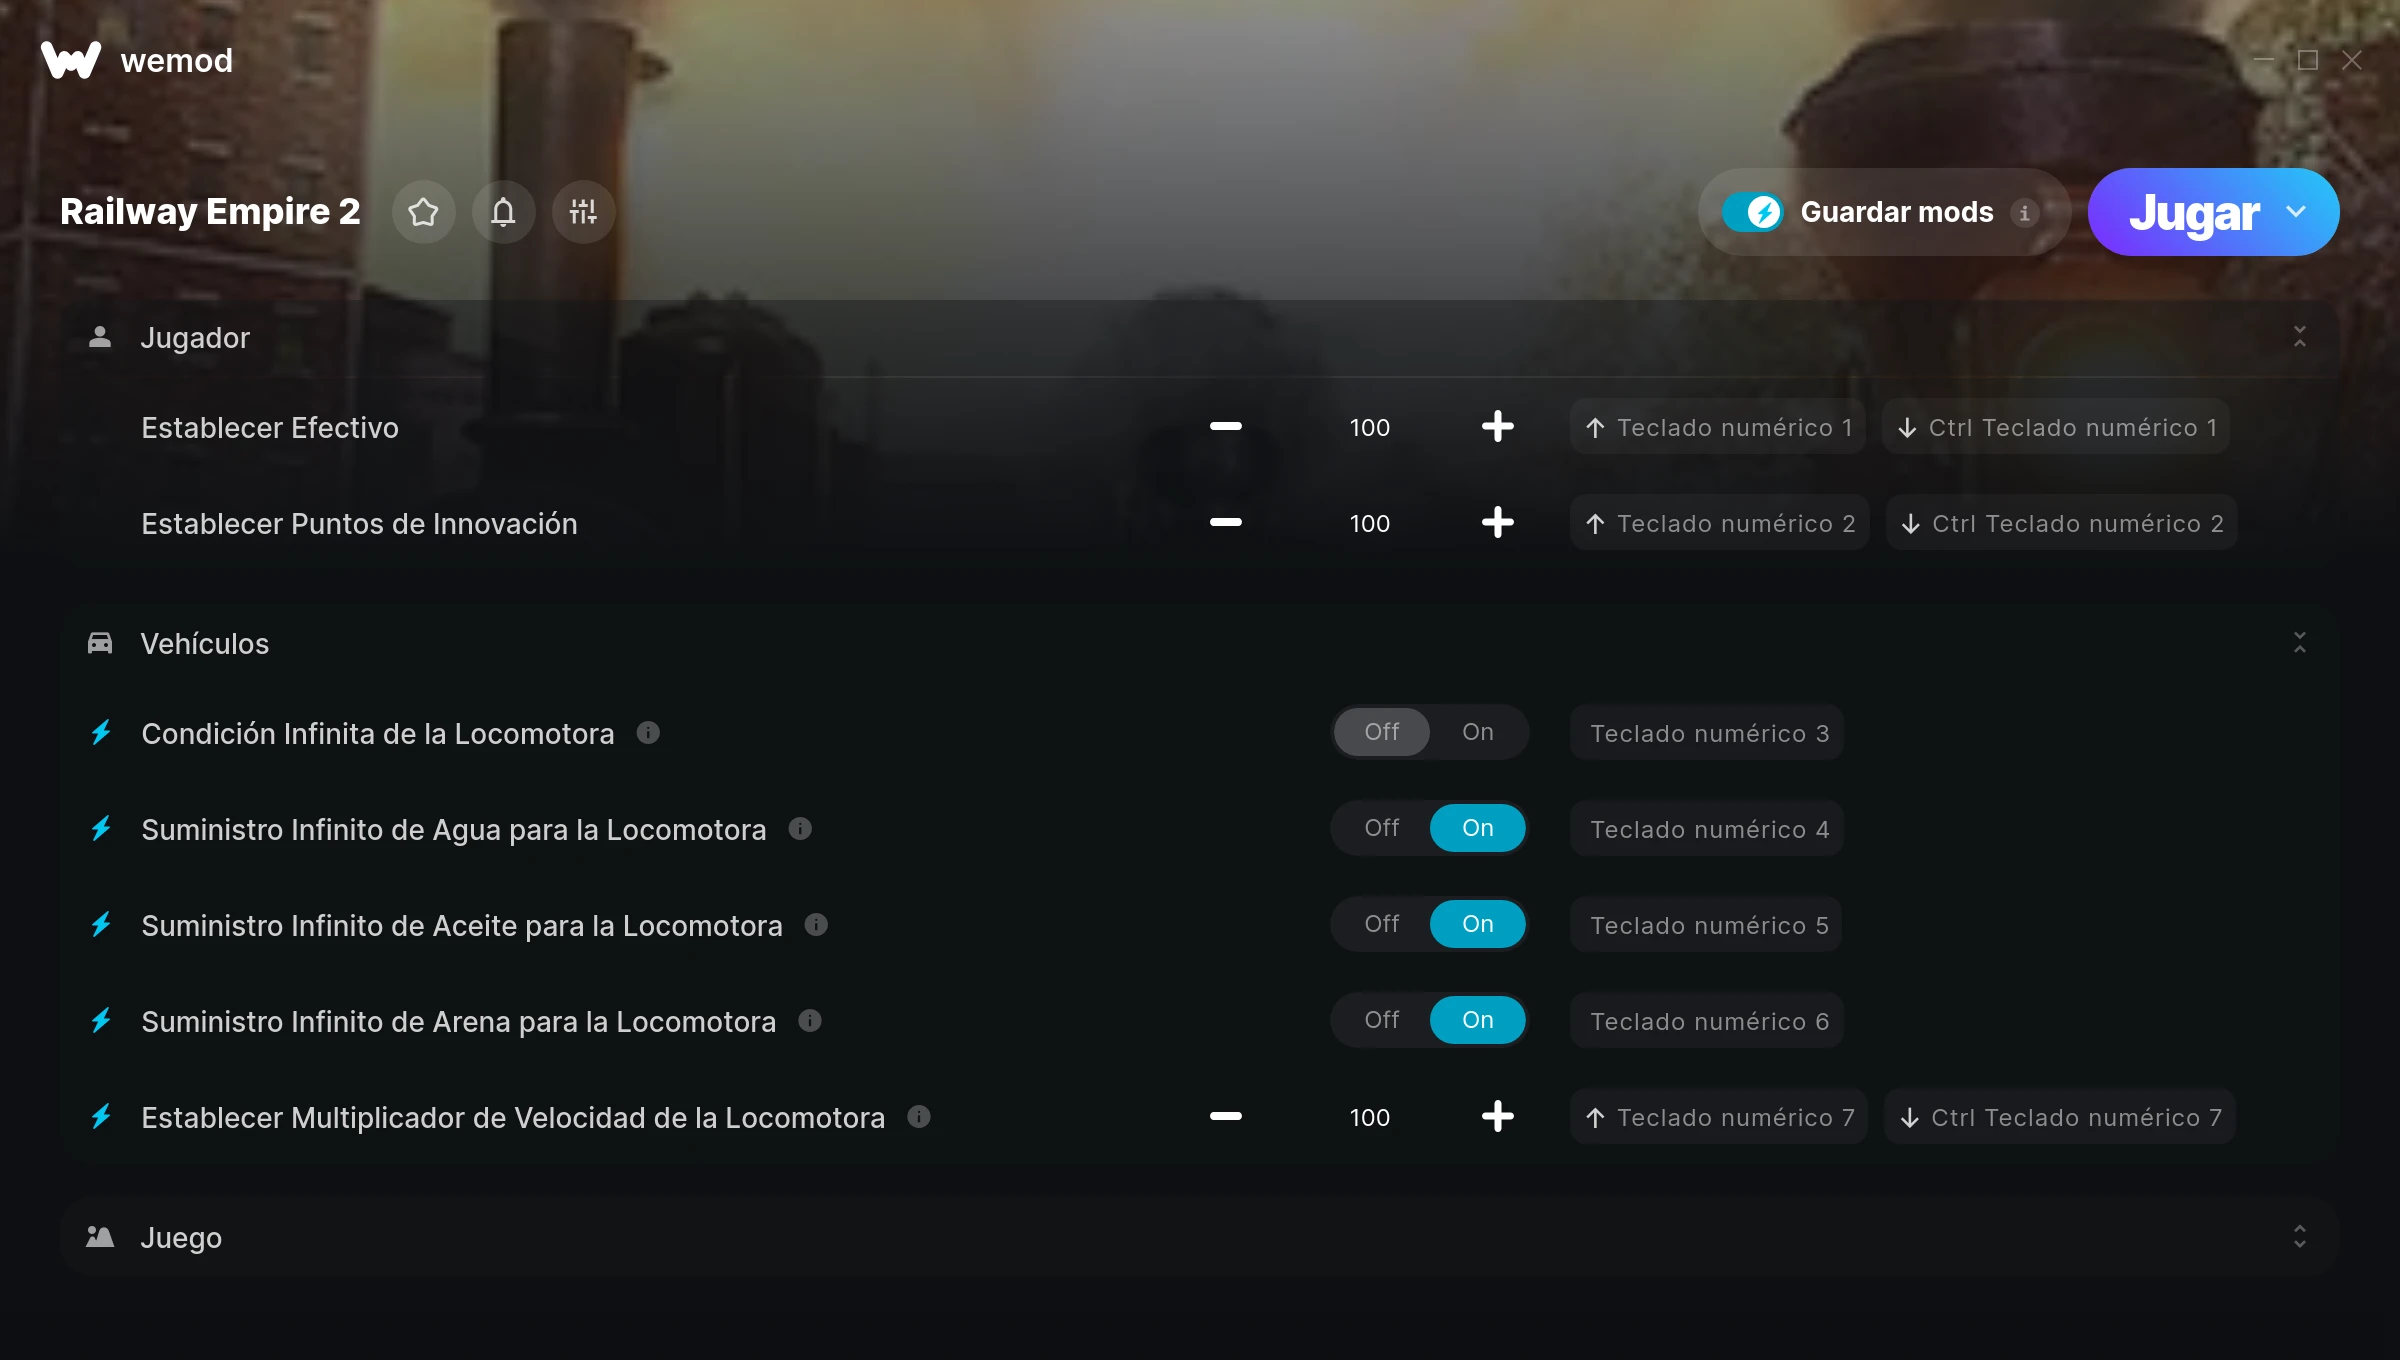2400x1360 pixels.
Task: Click the Velocidad de la Locomotora value field
Action: (x=1369, y=1117)
